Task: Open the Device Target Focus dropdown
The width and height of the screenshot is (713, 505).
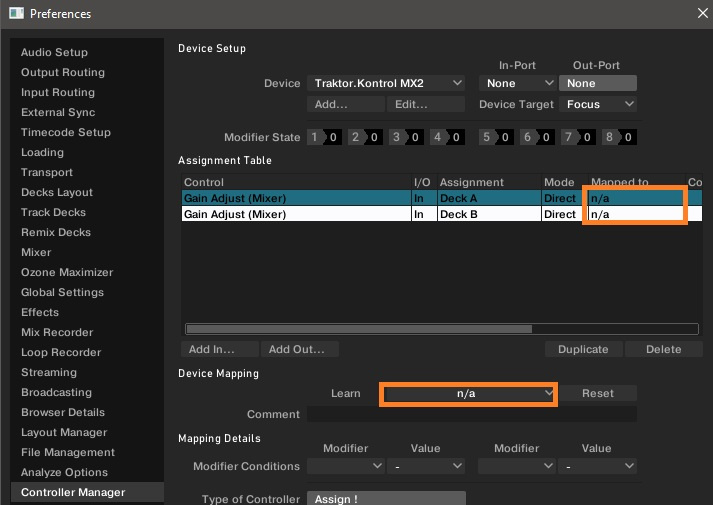Action: [x=598, y=104]
